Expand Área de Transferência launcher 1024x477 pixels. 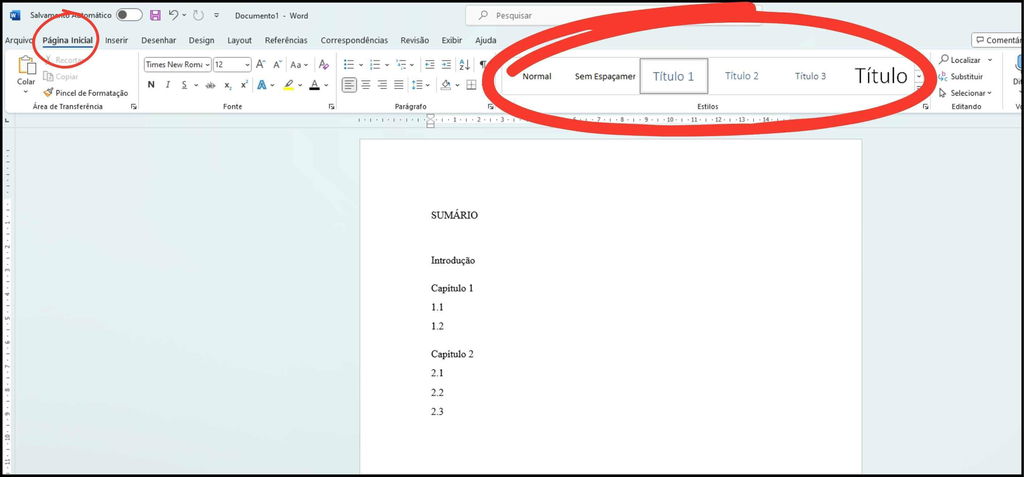click(x=134, y=107)
